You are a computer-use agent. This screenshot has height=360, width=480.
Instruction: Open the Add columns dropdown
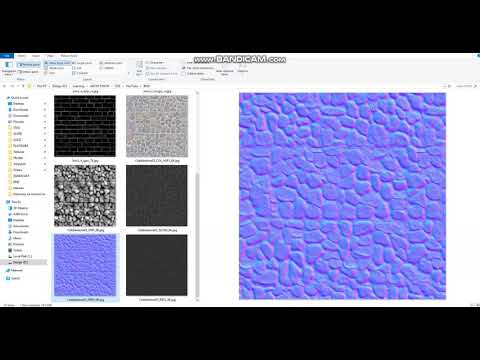click(157, 68)
